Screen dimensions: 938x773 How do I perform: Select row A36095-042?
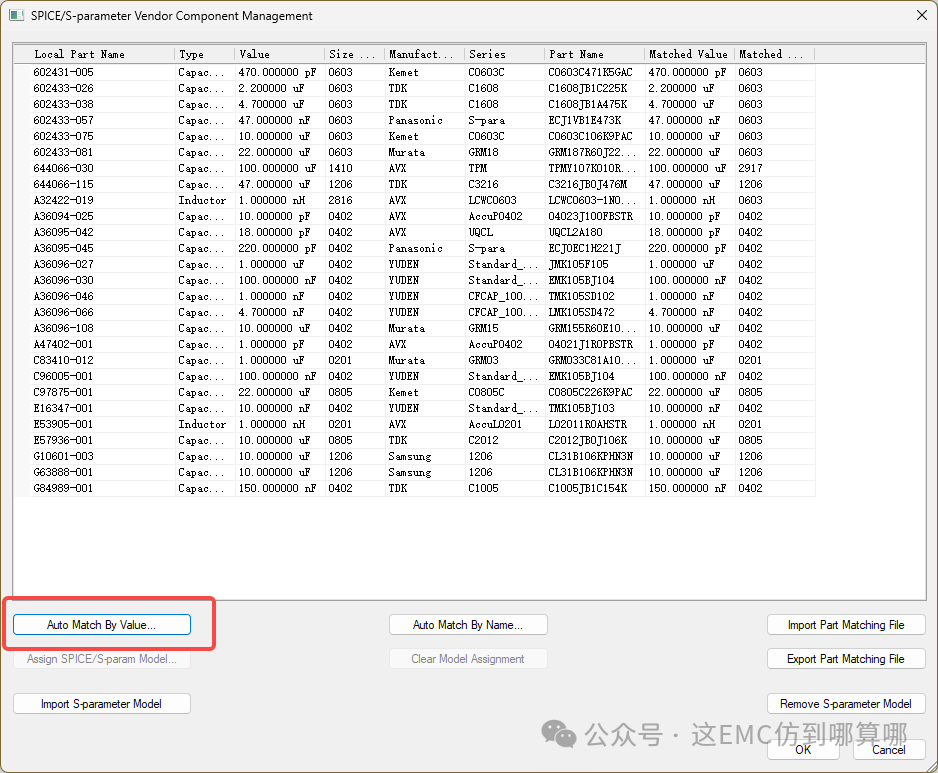[x=415, y=232]
